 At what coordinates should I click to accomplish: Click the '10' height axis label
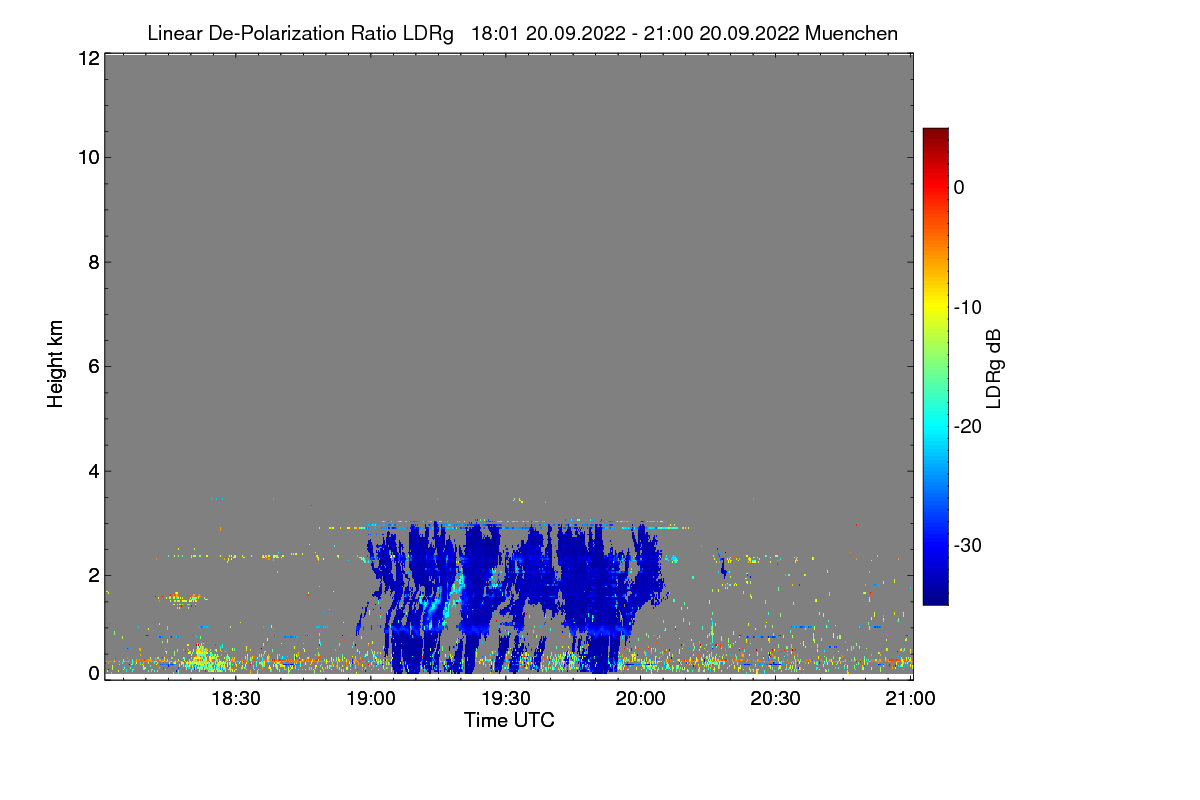click(x=87, y=157)
